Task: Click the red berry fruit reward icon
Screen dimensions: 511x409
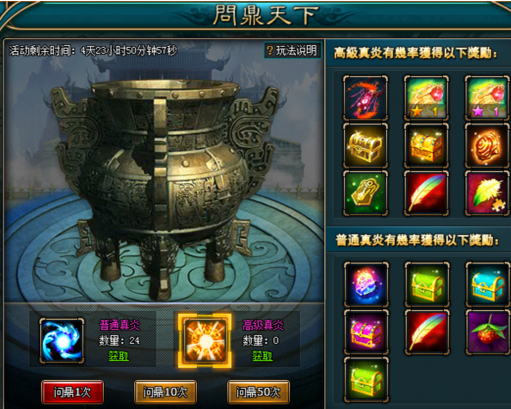Action: (x=488, y=332)
